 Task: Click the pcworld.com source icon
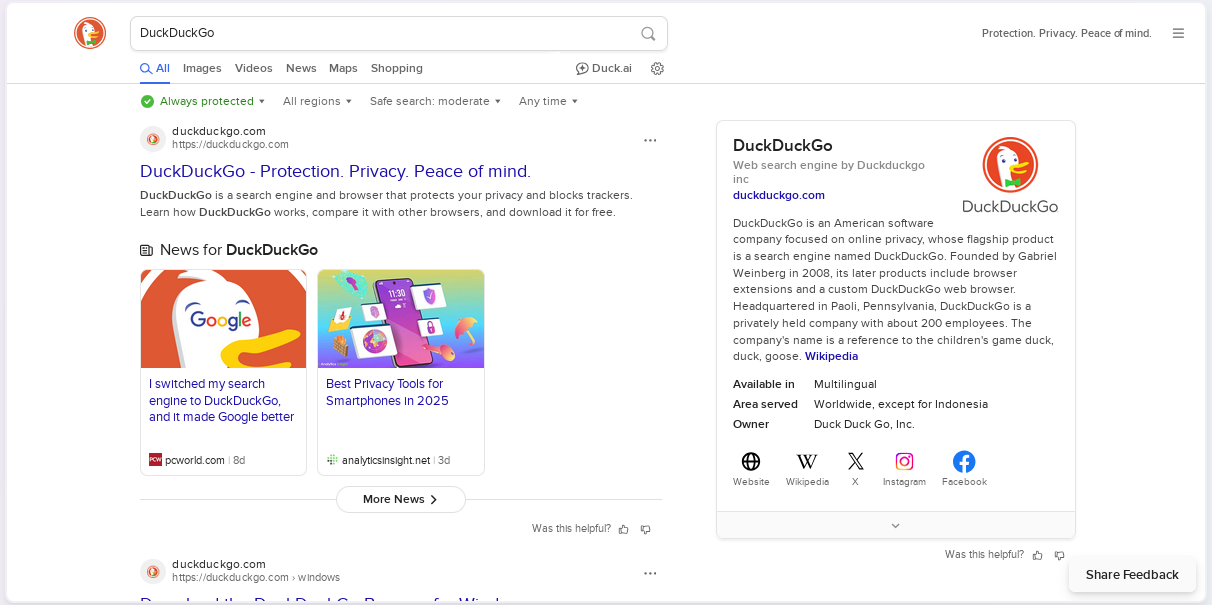coord(155,460)
